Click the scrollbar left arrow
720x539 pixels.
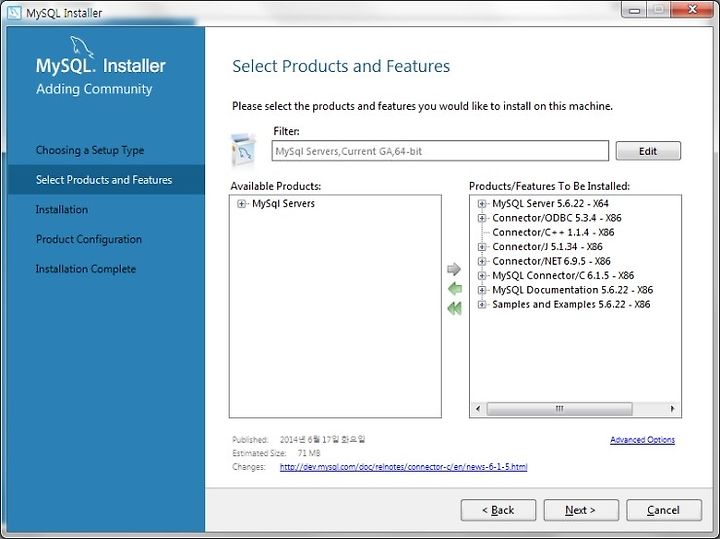click(x=478, y=409)
